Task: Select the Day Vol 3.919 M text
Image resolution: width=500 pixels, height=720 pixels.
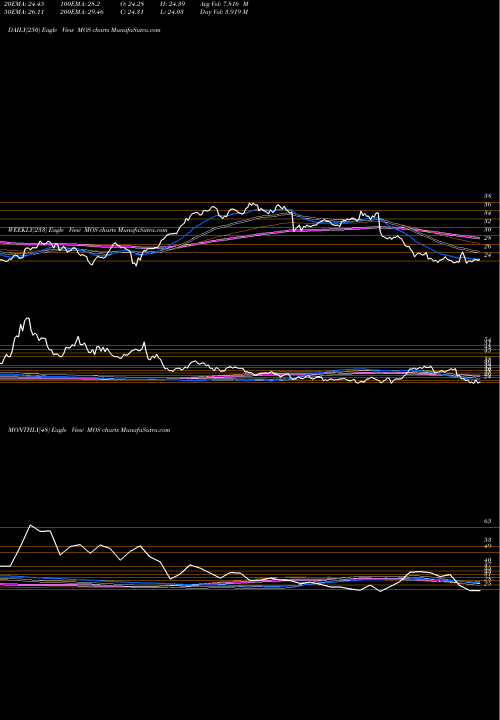Action: (x=224, y=12)
